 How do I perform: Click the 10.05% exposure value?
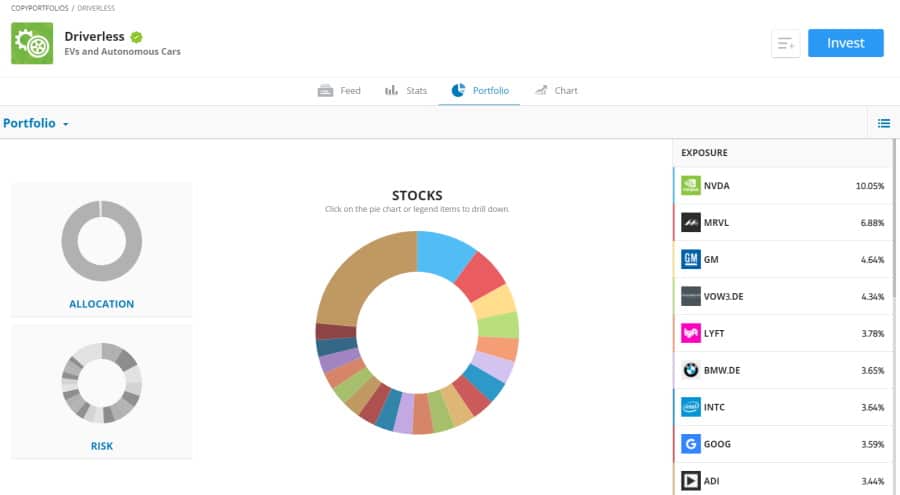pyautogui.click(x=870, y=186)
